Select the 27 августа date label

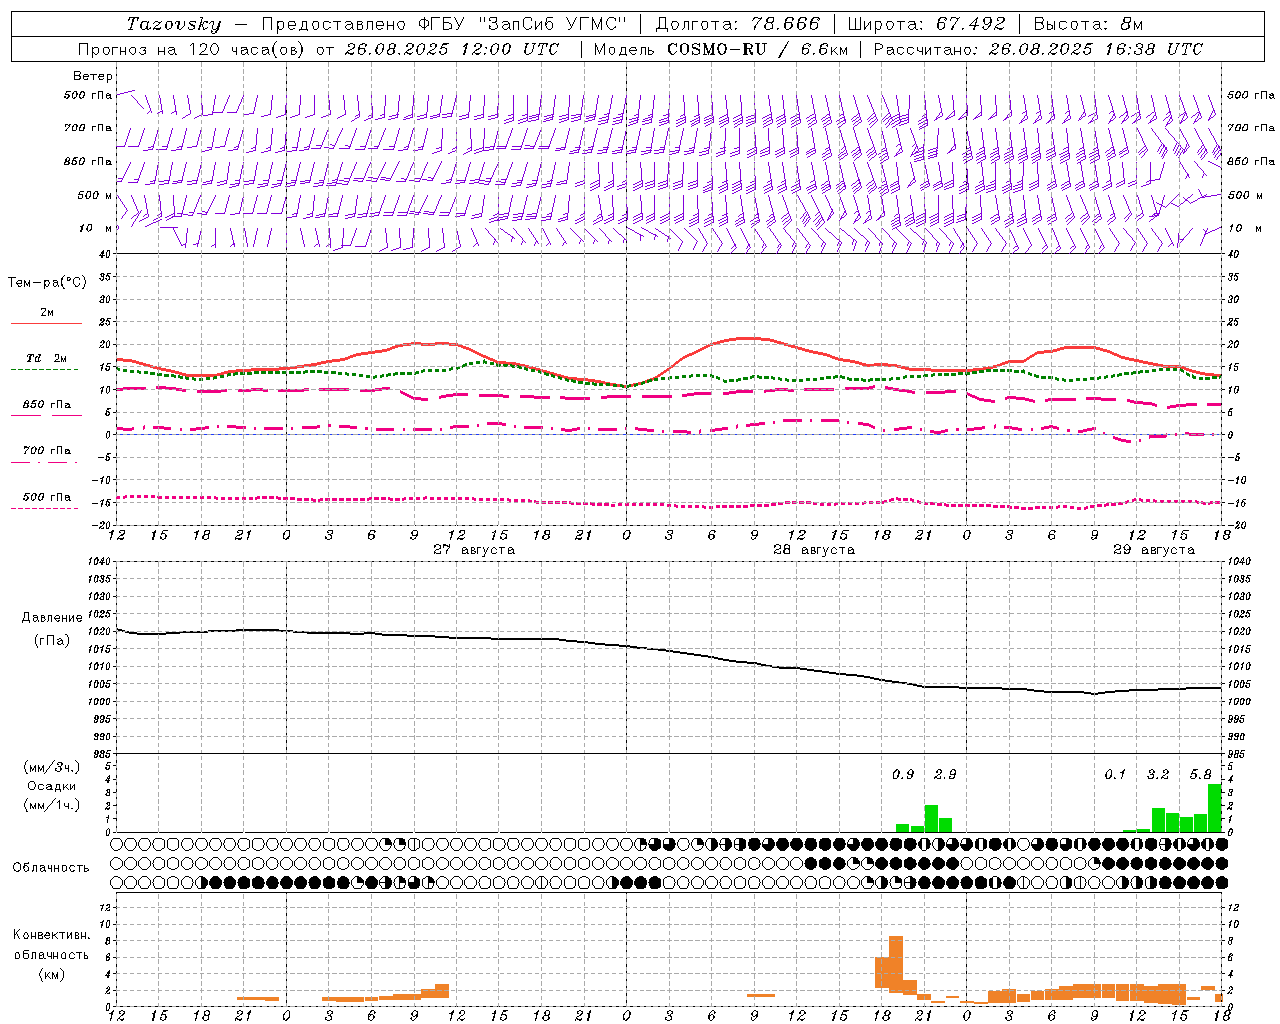click(x=474, y=550)
